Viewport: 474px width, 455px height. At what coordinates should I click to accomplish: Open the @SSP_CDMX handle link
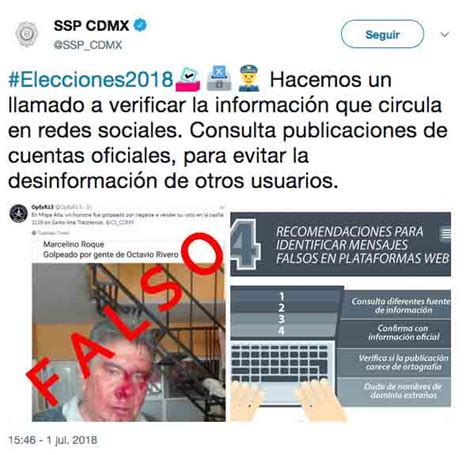88,45
